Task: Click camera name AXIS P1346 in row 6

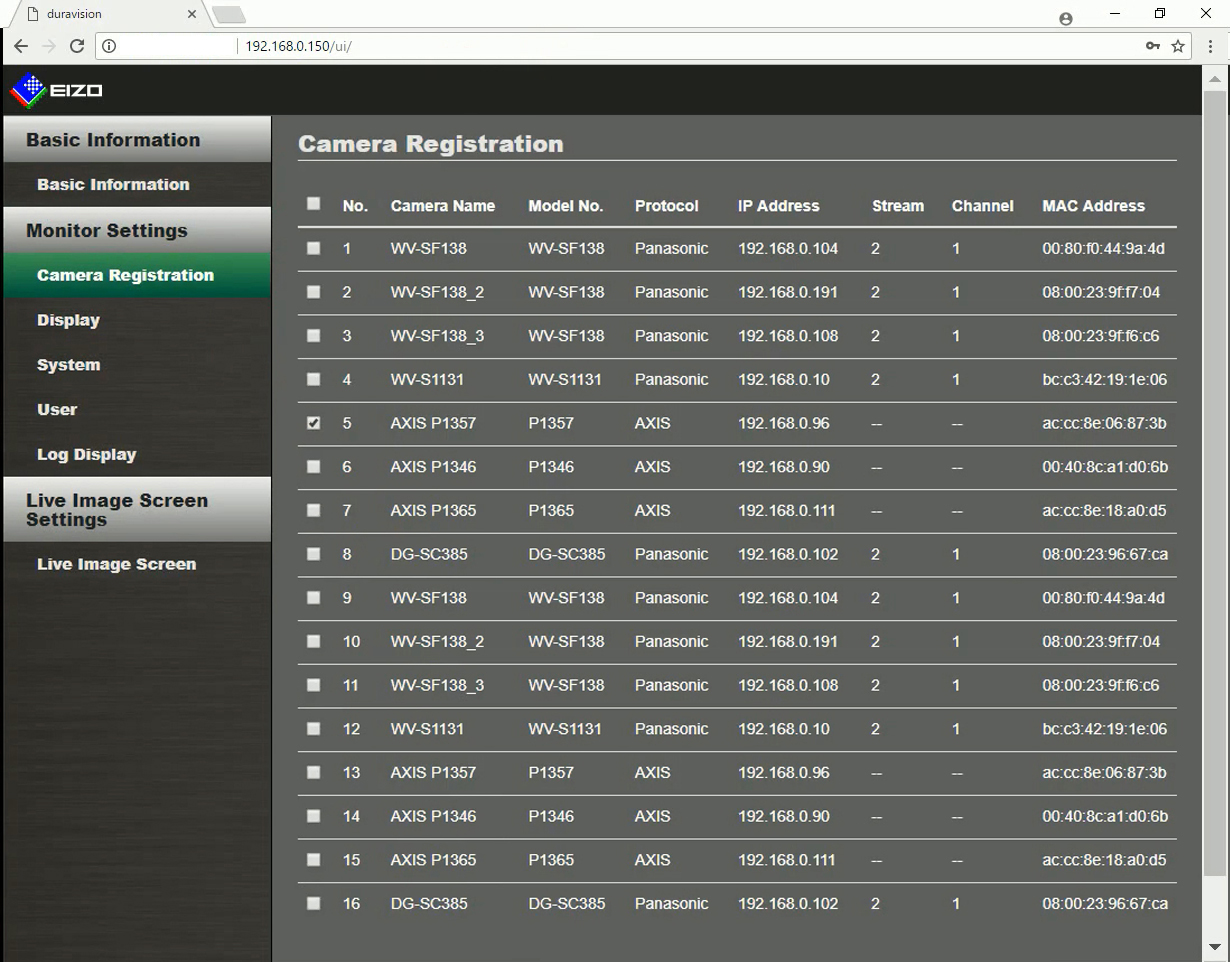Action: pyautogui.click(x=433, y=466)
